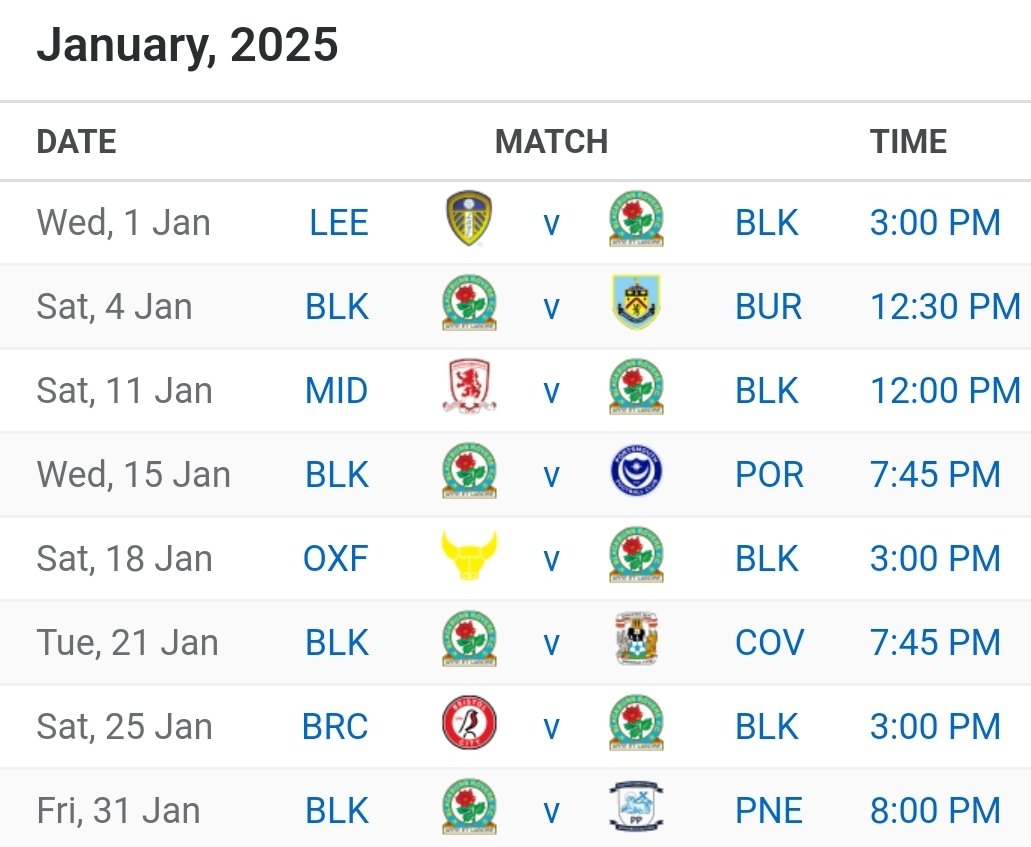Viewport: 1031px width, 847px height.
Task: Open the Oxford United yellow ox logo
Action: tap(469, 556)
